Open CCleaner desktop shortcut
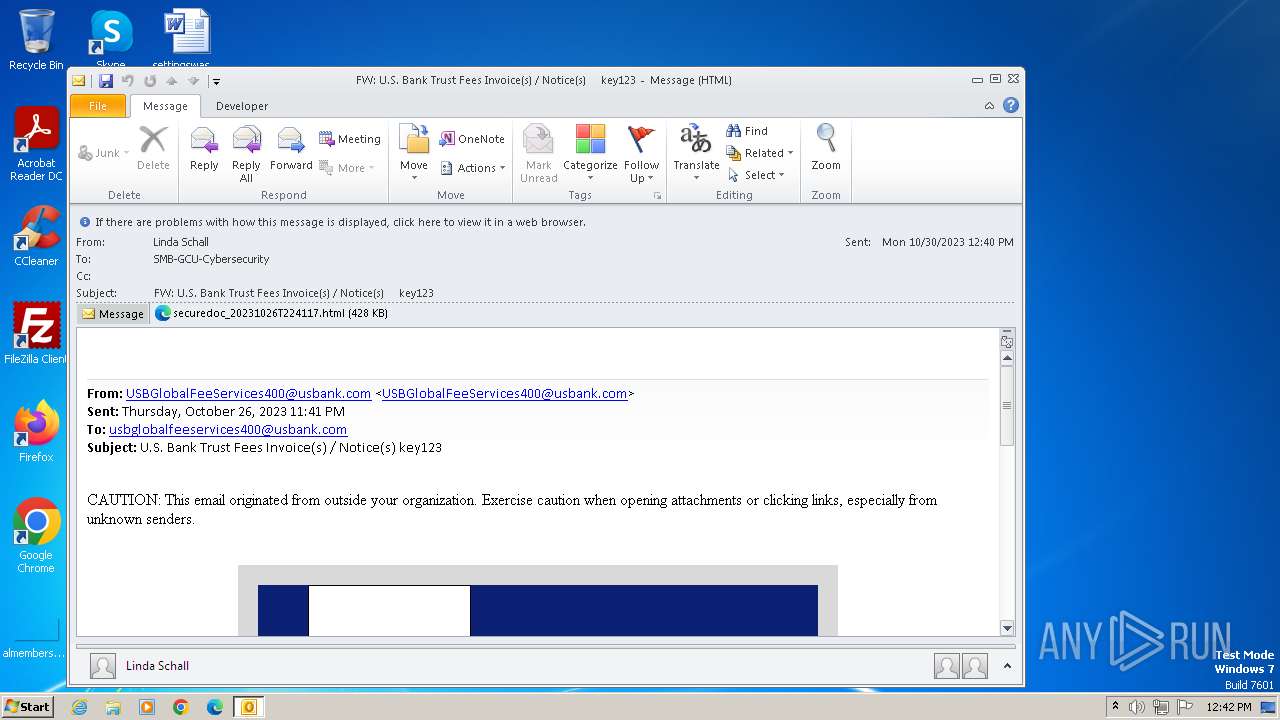The height and width of the screenshot is (720, 1280). click(x=36, y=236)
